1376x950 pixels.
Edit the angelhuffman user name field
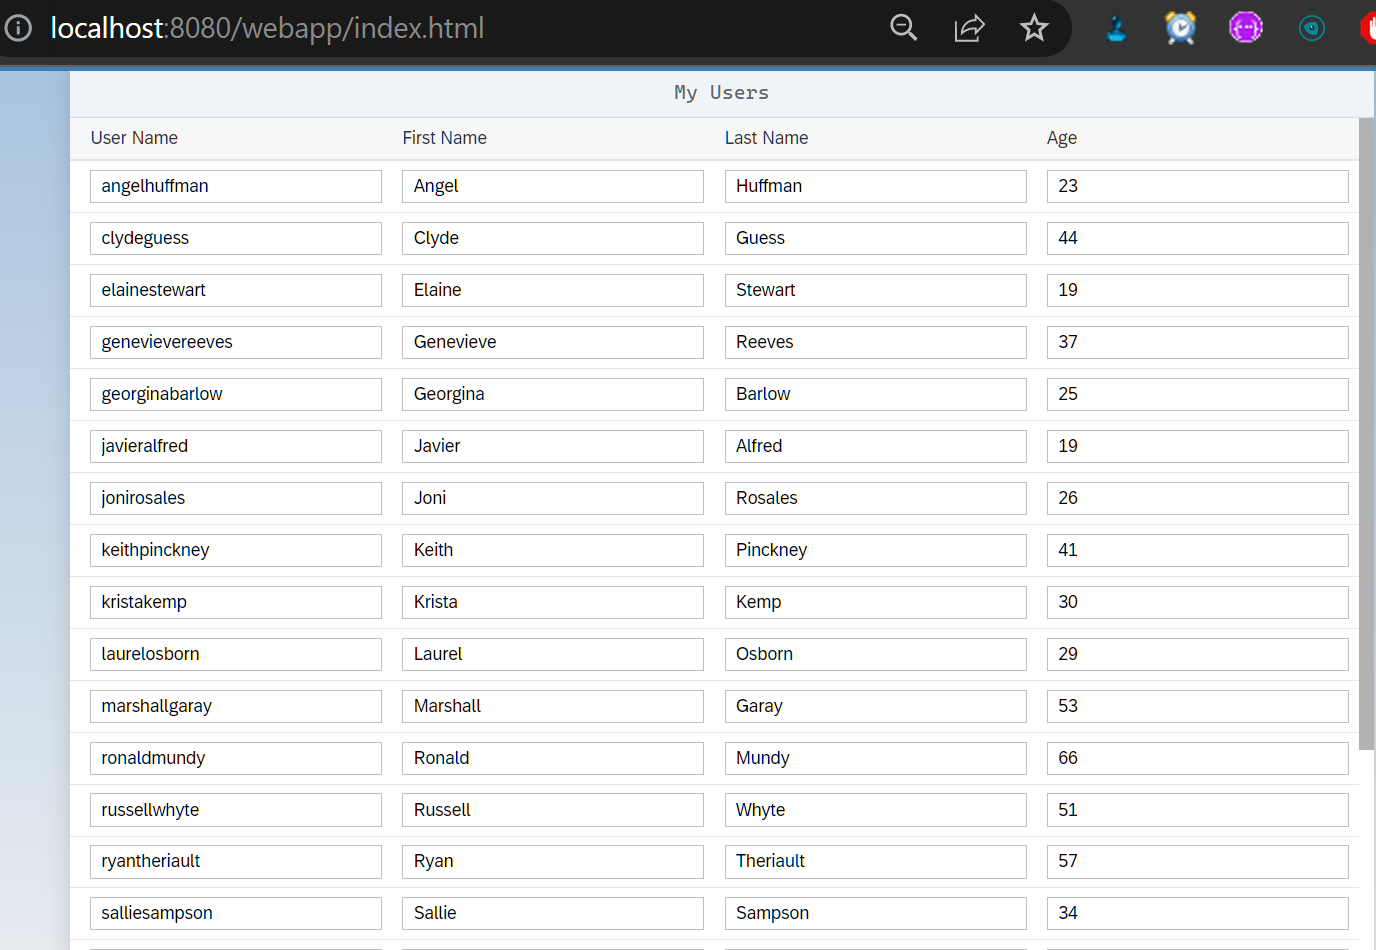click(236, 186)
